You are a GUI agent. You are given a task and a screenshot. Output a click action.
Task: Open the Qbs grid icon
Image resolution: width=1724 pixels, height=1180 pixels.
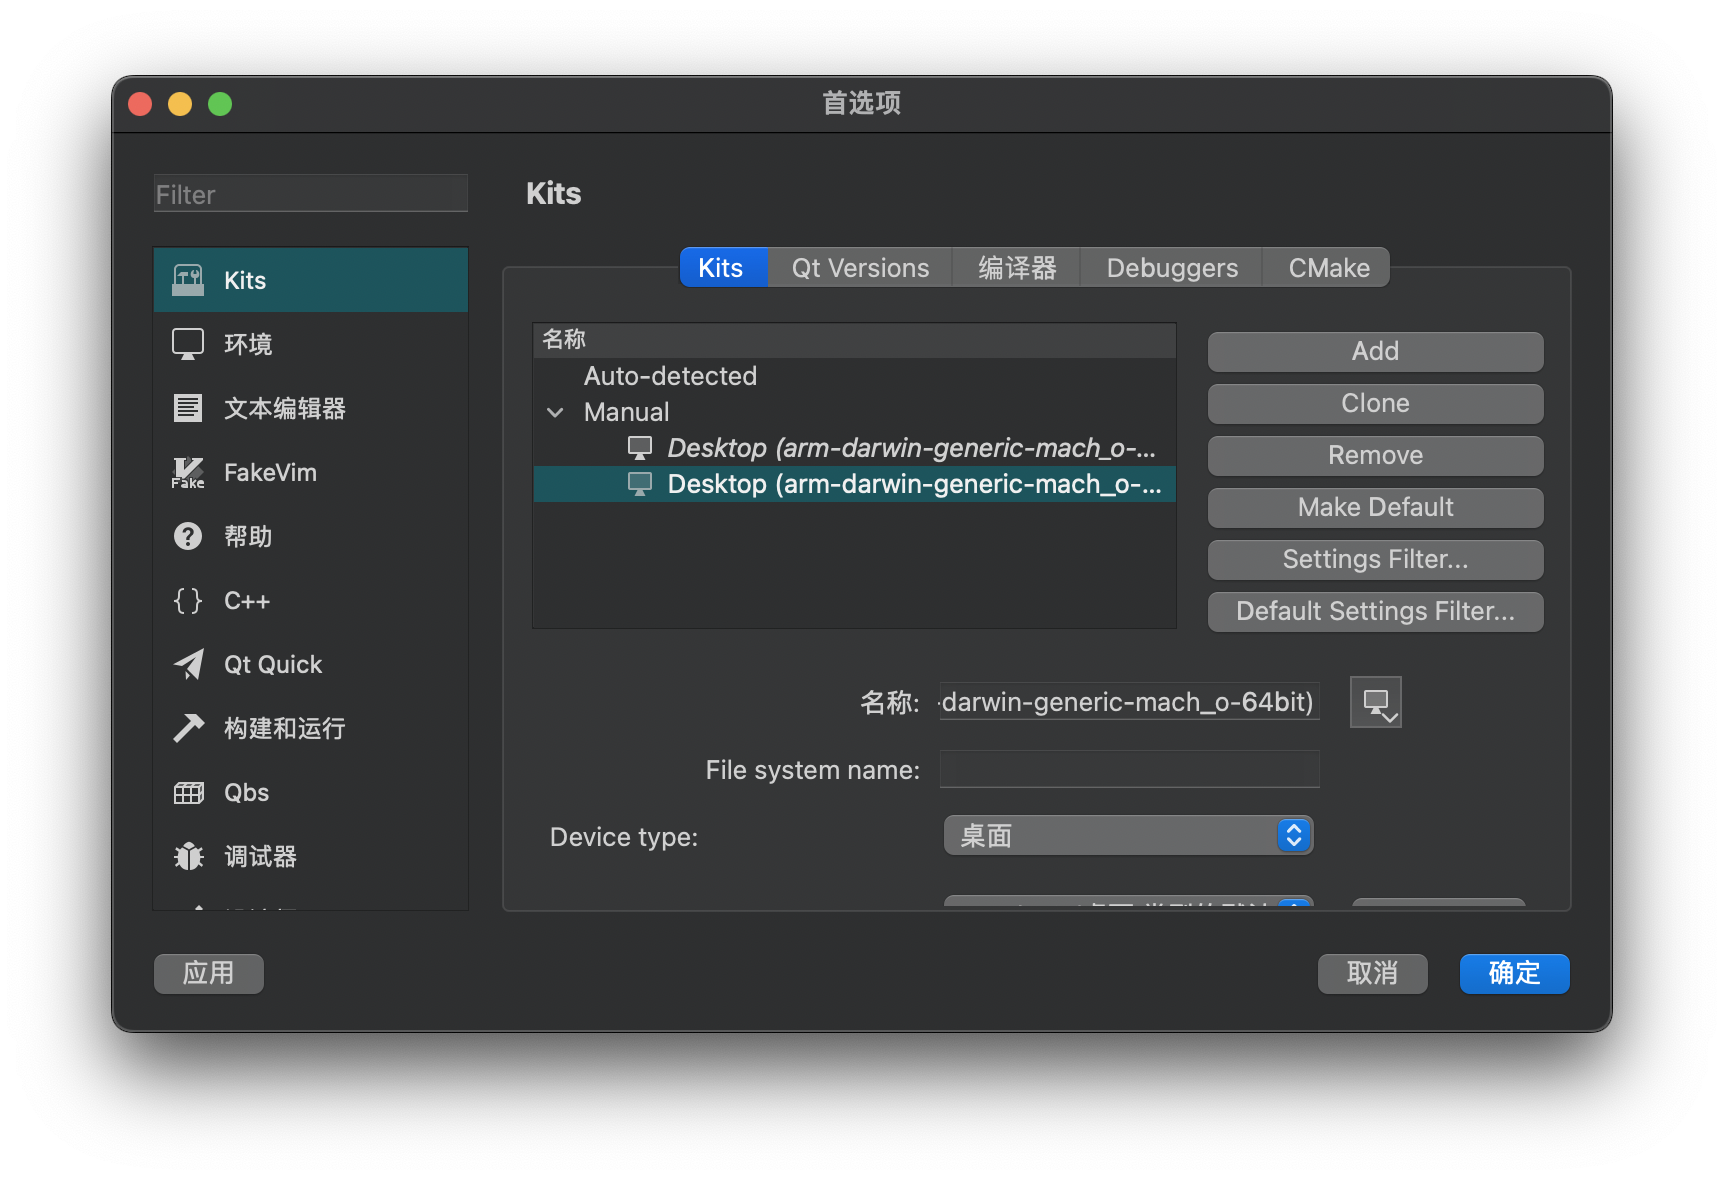(x=188, y=792)
